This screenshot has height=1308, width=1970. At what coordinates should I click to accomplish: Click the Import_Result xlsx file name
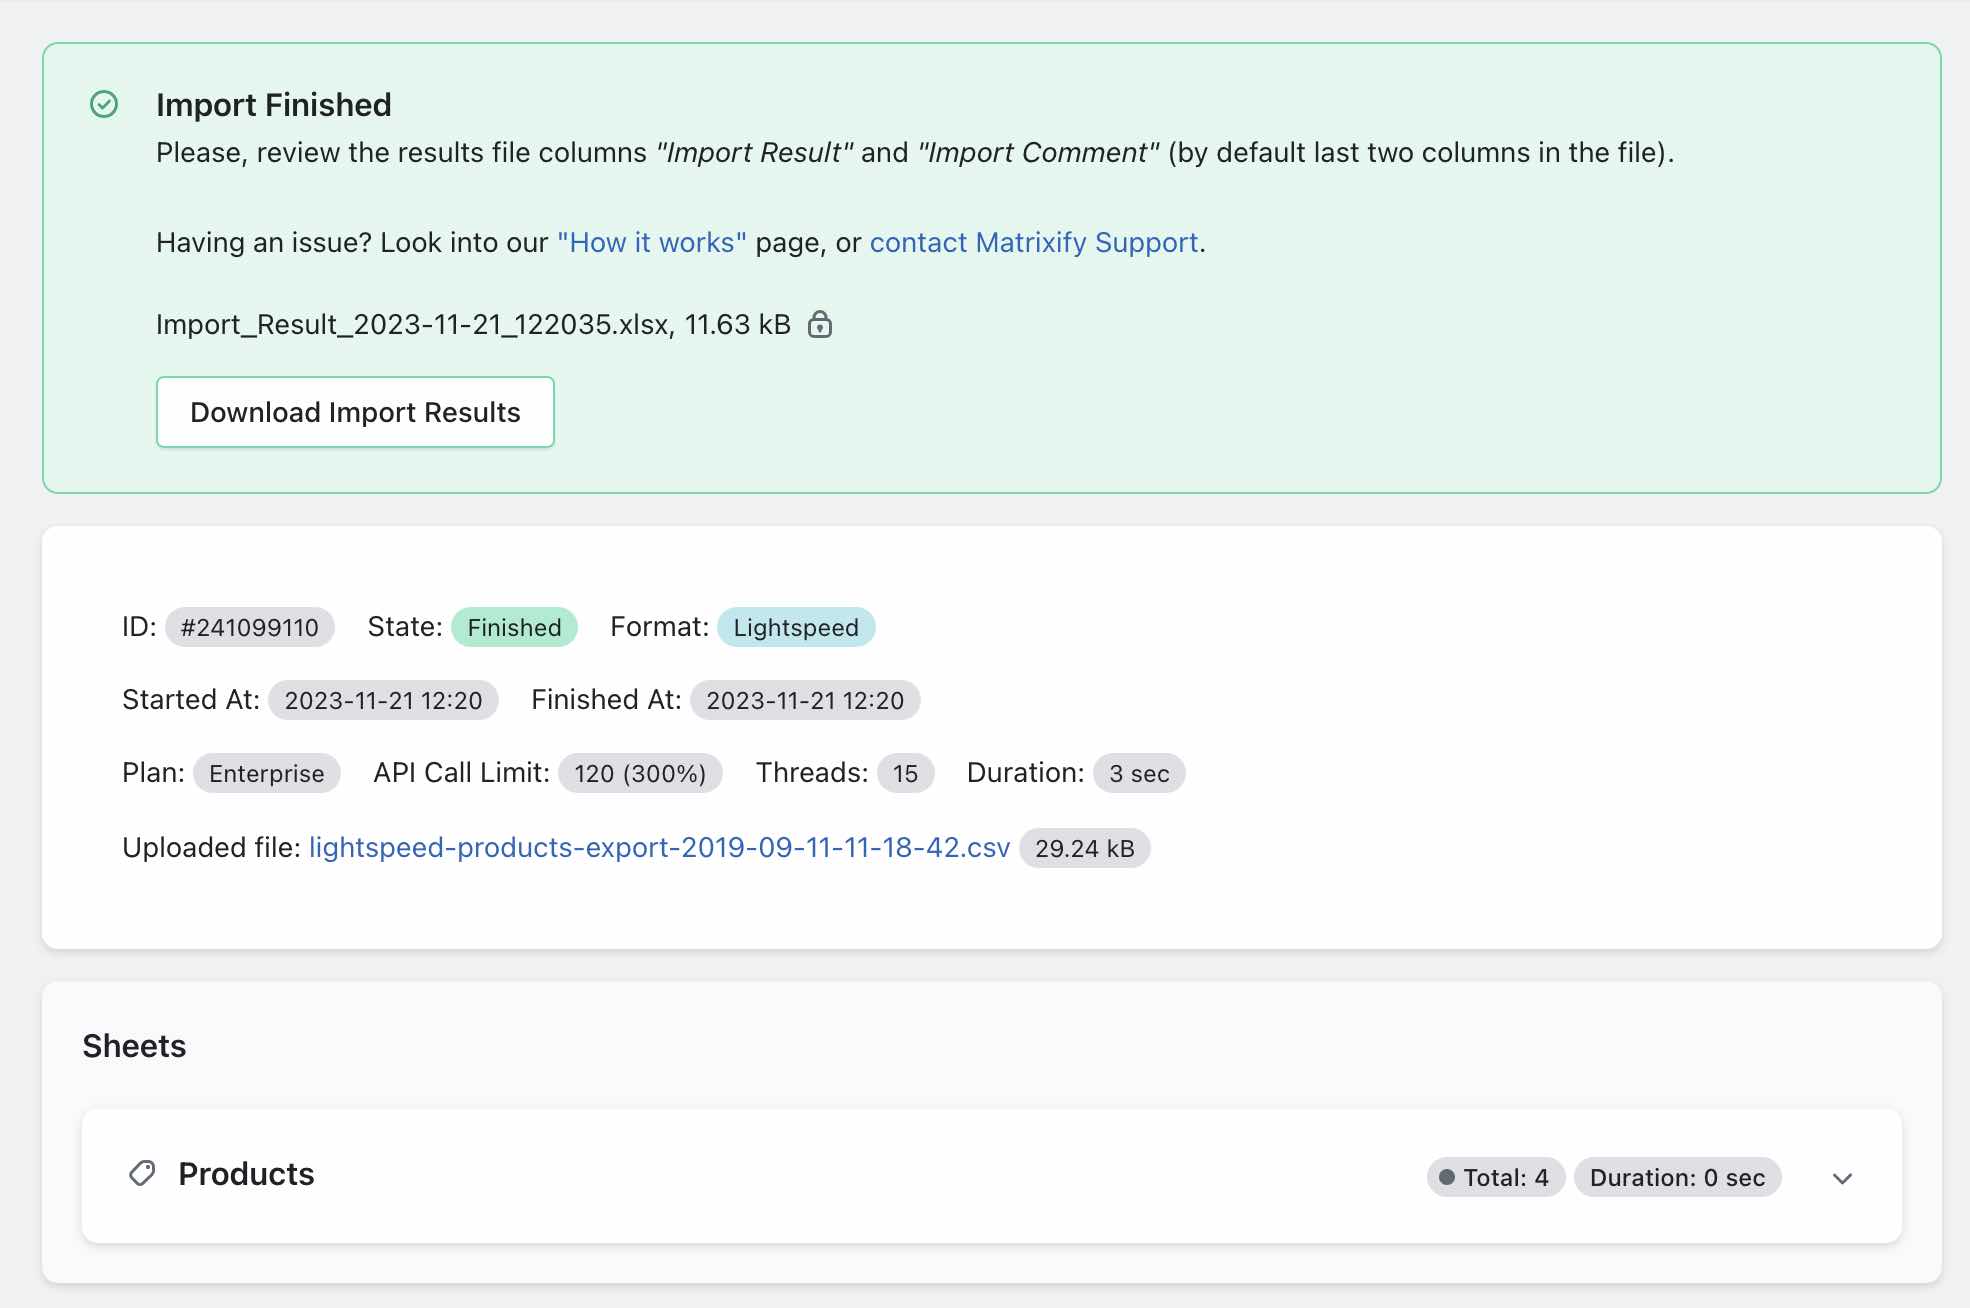pos(411,324)
